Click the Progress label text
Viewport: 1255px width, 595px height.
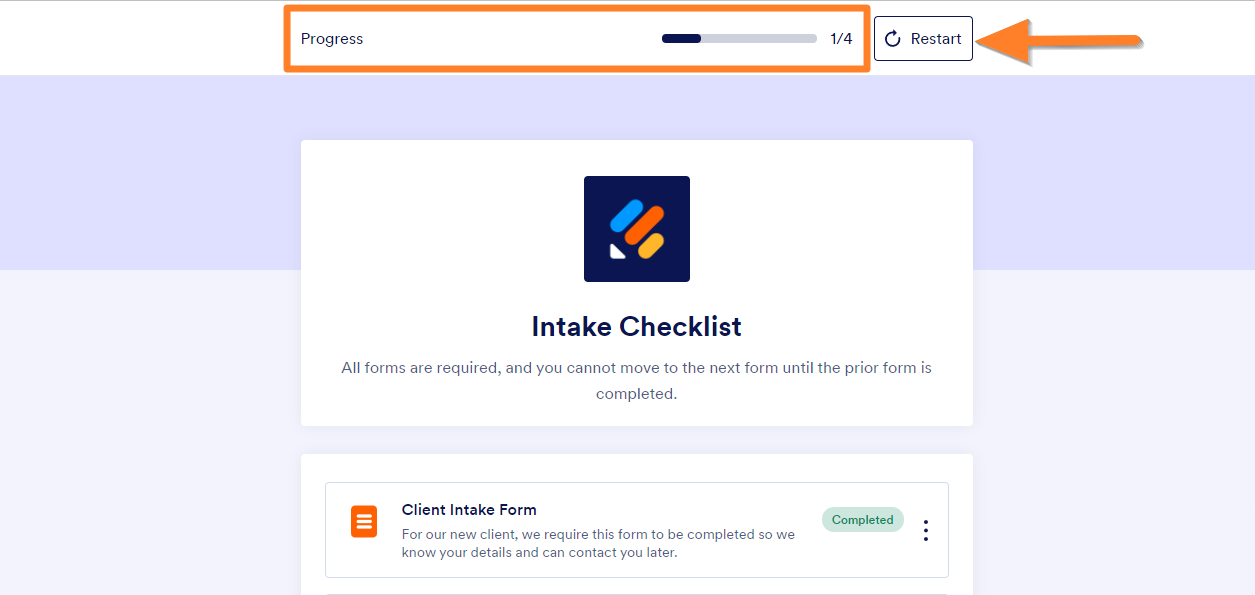(332, 39)
